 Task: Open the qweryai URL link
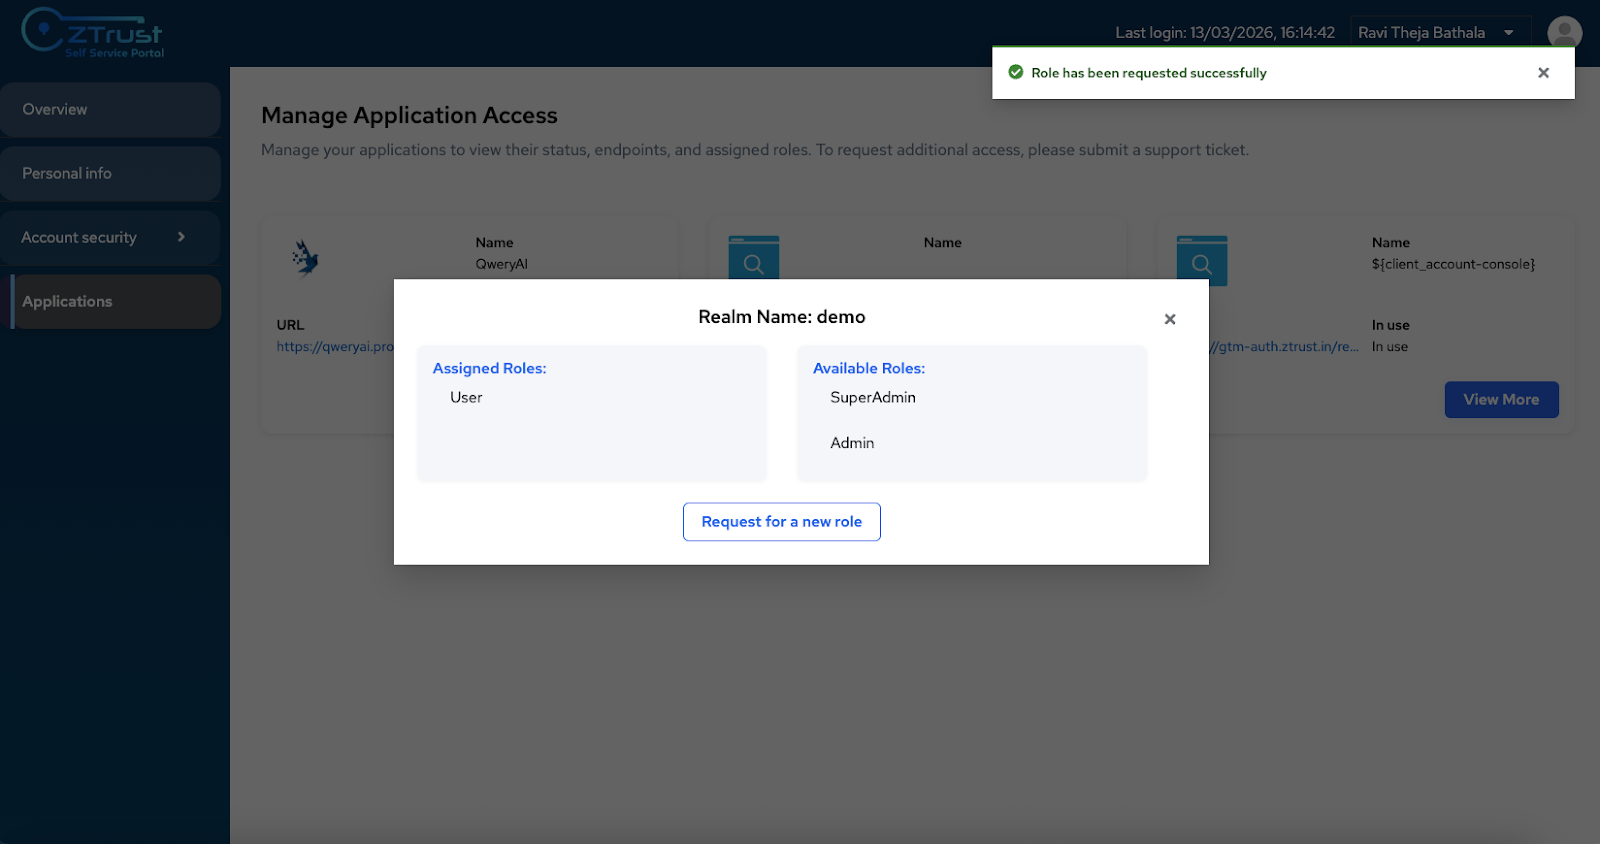(335, 347)
